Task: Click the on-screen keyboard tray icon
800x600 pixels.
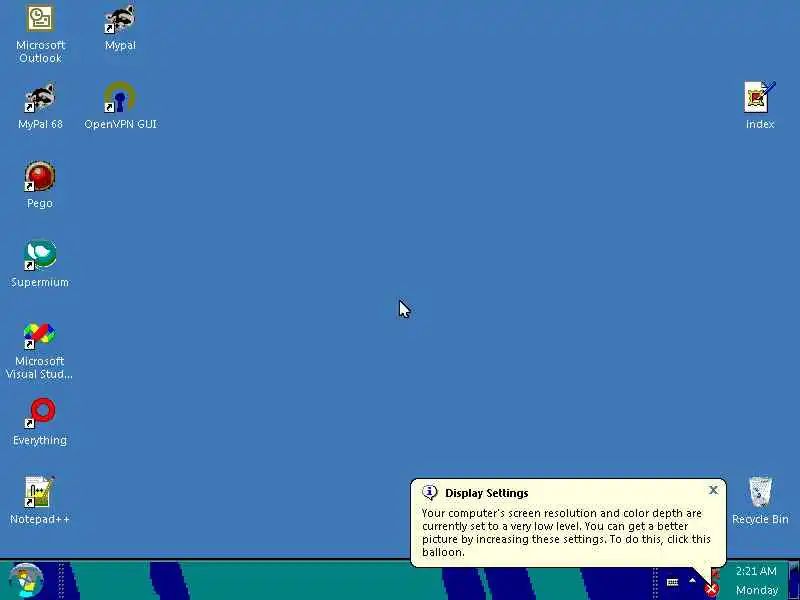Action: pos(672,582)
